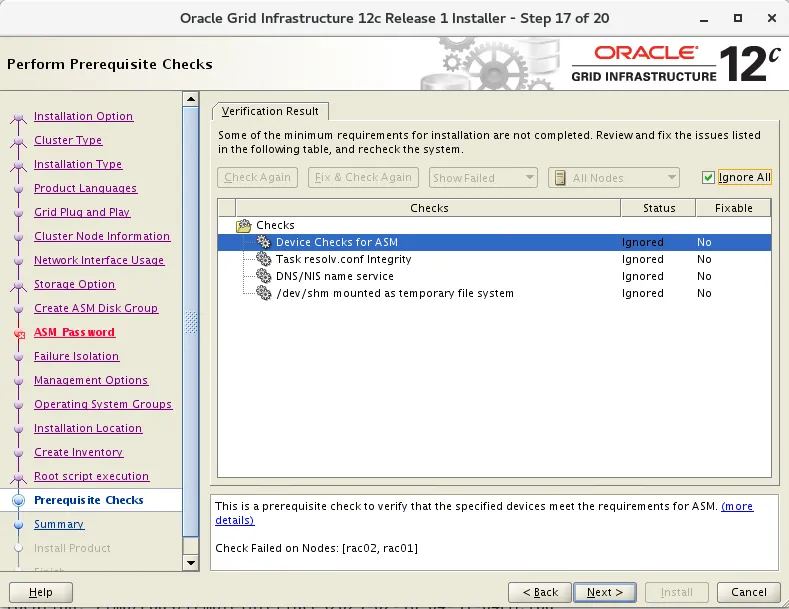Select the DNS/NIS name service row
Screen dimensions: 789x609
494,276
